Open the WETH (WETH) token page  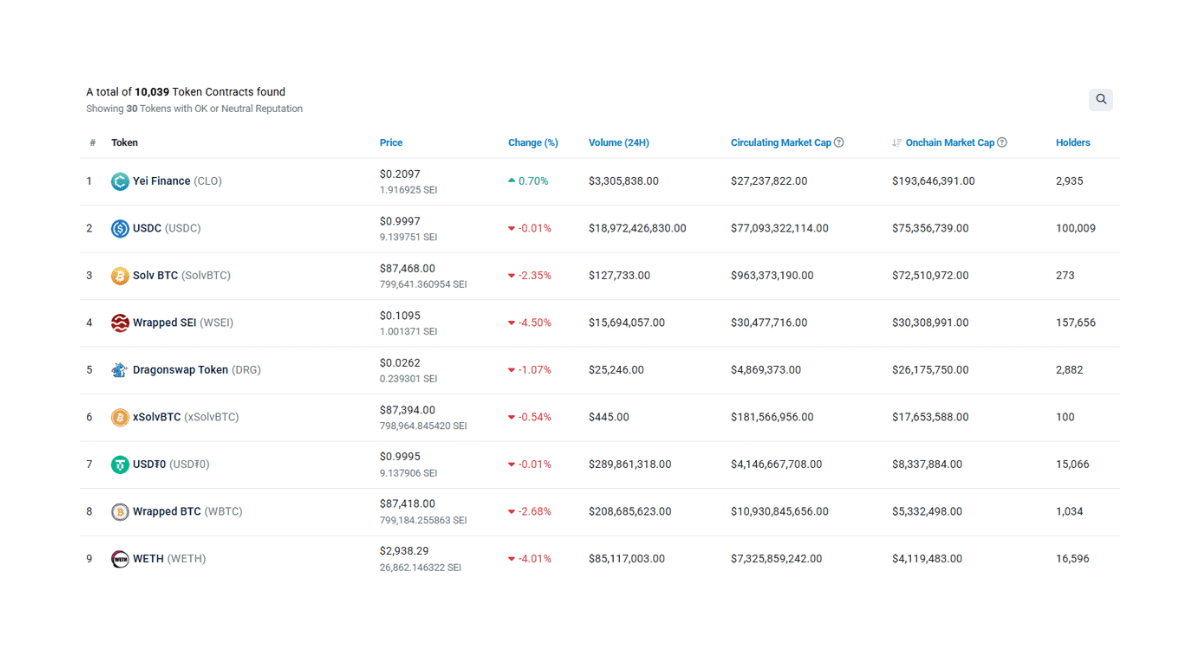point(169,558)
